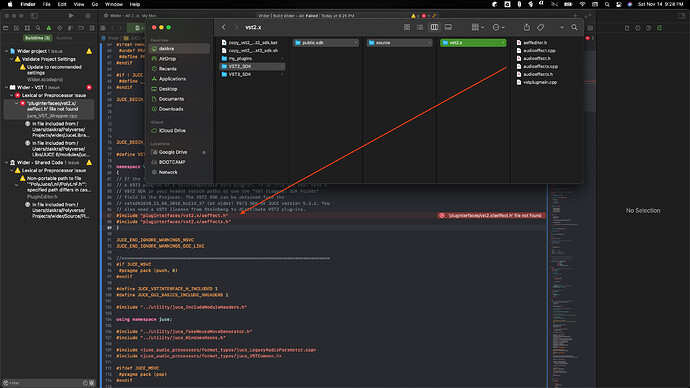Select Non-portable path to file warning
This screenshot has width=690, height=388.
[55, 184]
